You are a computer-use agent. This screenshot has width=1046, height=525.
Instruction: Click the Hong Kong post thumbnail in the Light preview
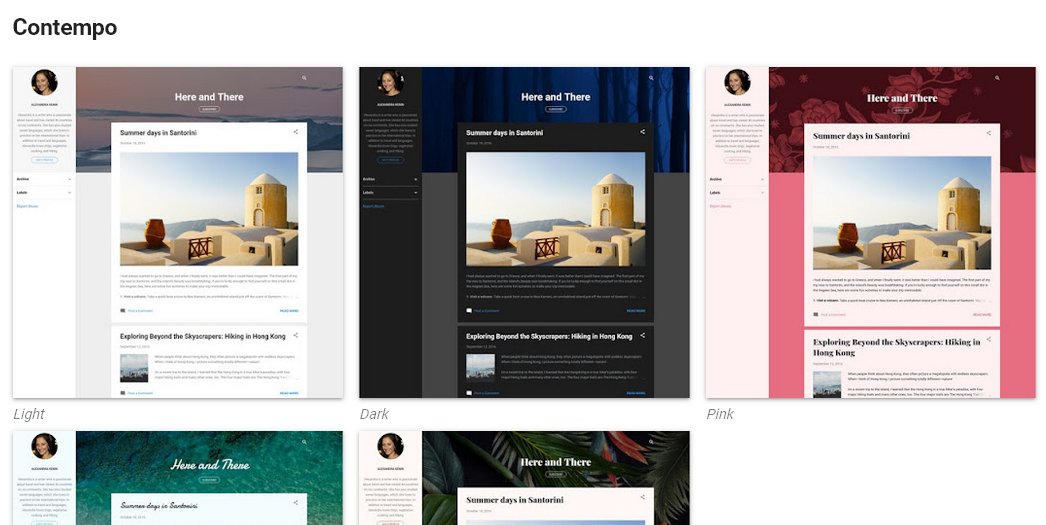[134, 368]
